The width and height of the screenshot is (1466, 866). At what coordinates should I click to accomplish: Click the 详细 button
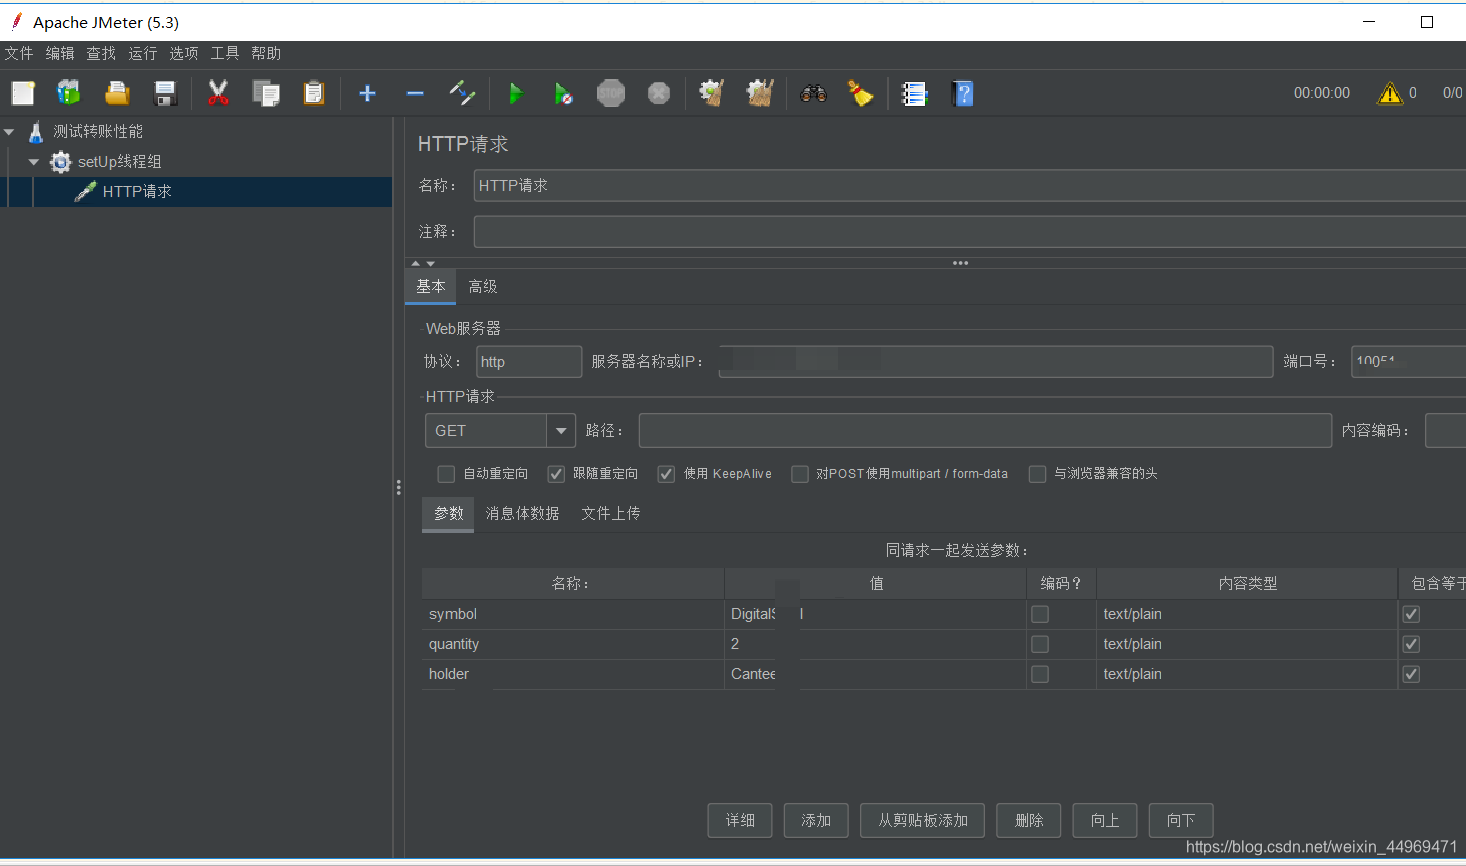[740, 820]
